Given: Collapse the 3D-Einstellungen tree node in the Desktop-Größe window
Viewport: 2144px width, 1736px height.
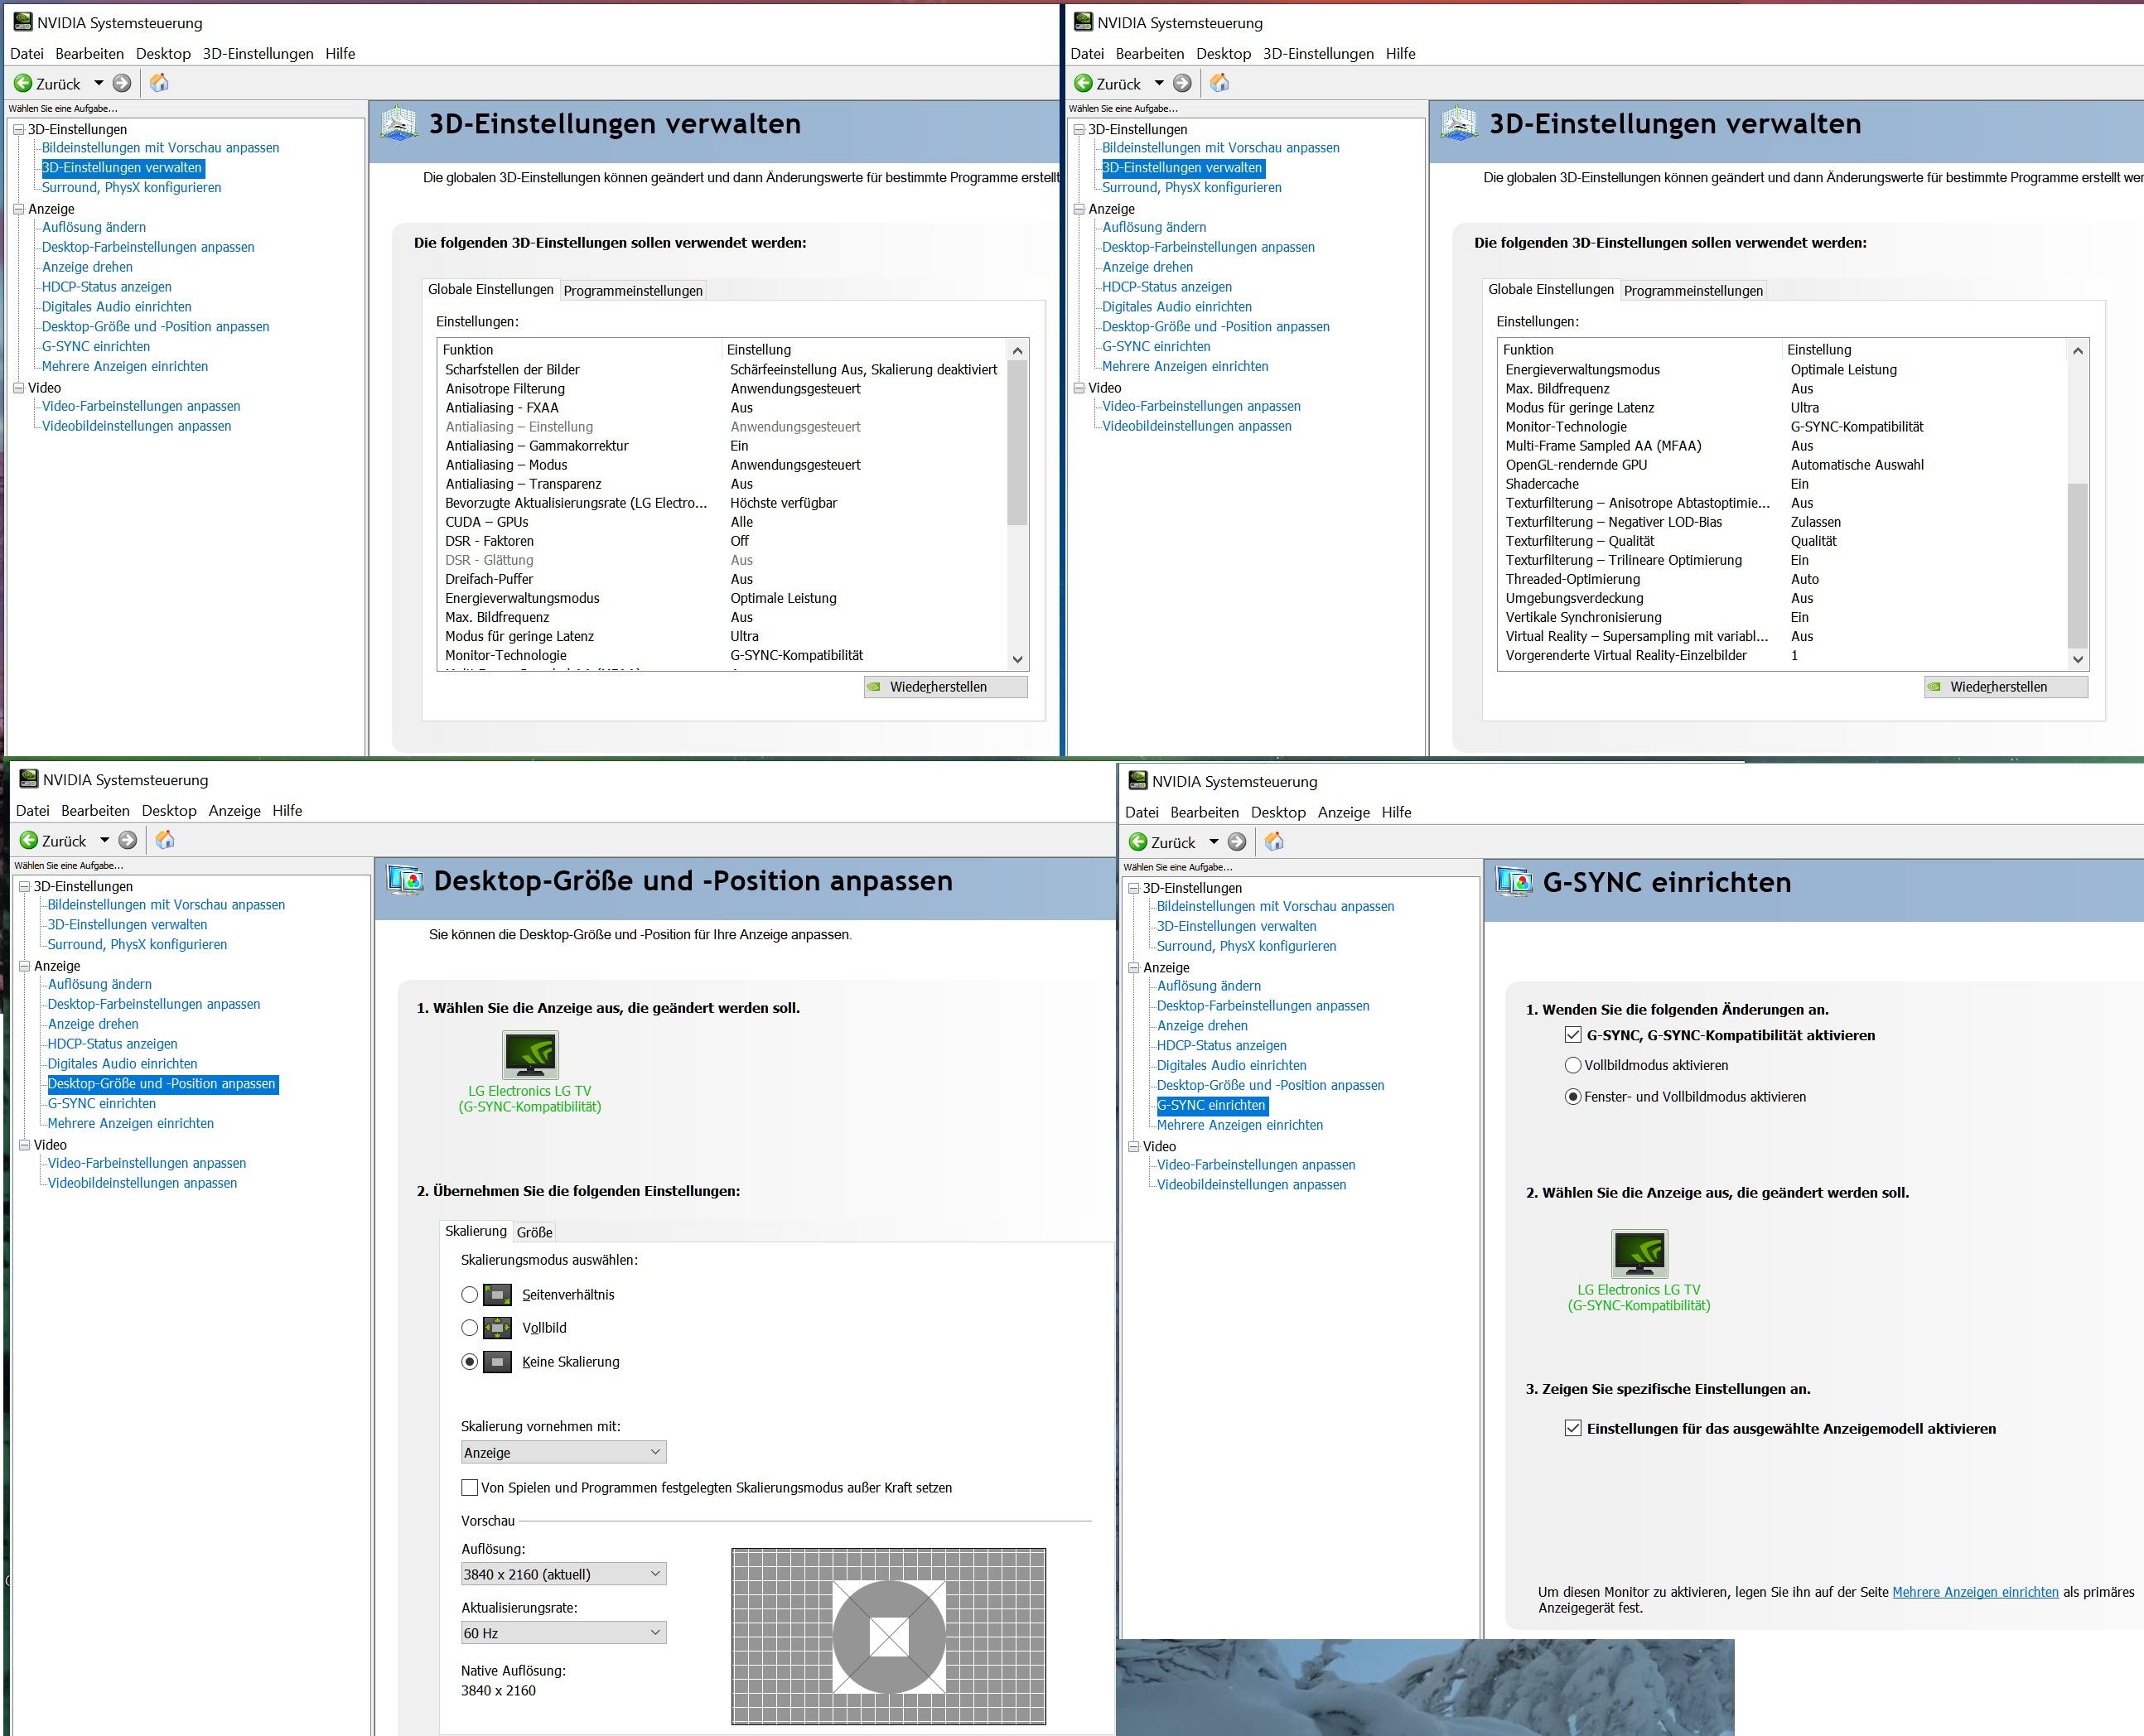Looking at the screenshot, I should 24,886.
